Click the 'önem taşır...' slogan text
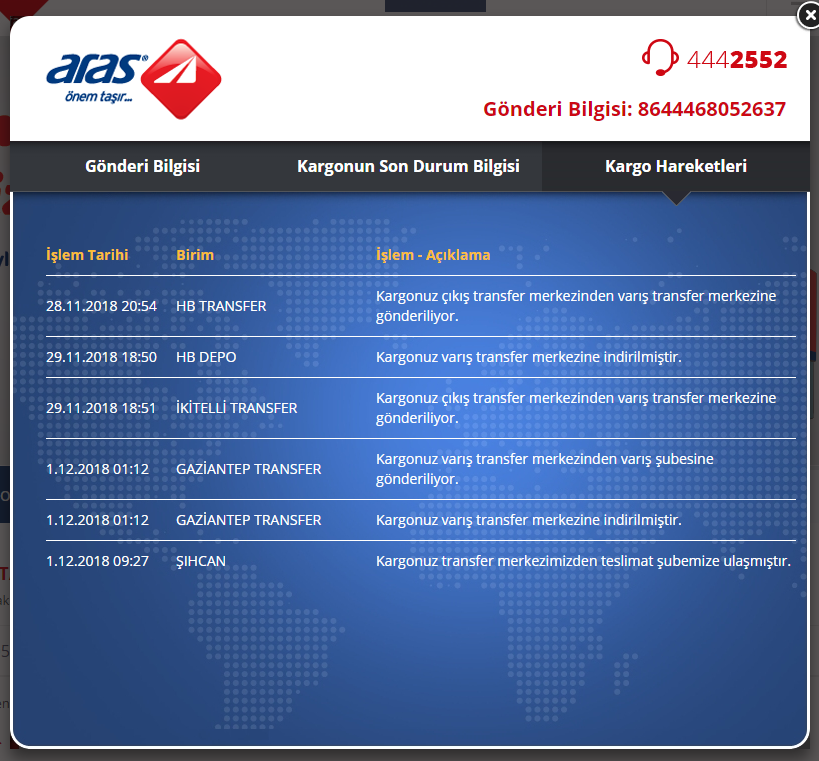This screenshot has width=819, height=761. point(99,97)
